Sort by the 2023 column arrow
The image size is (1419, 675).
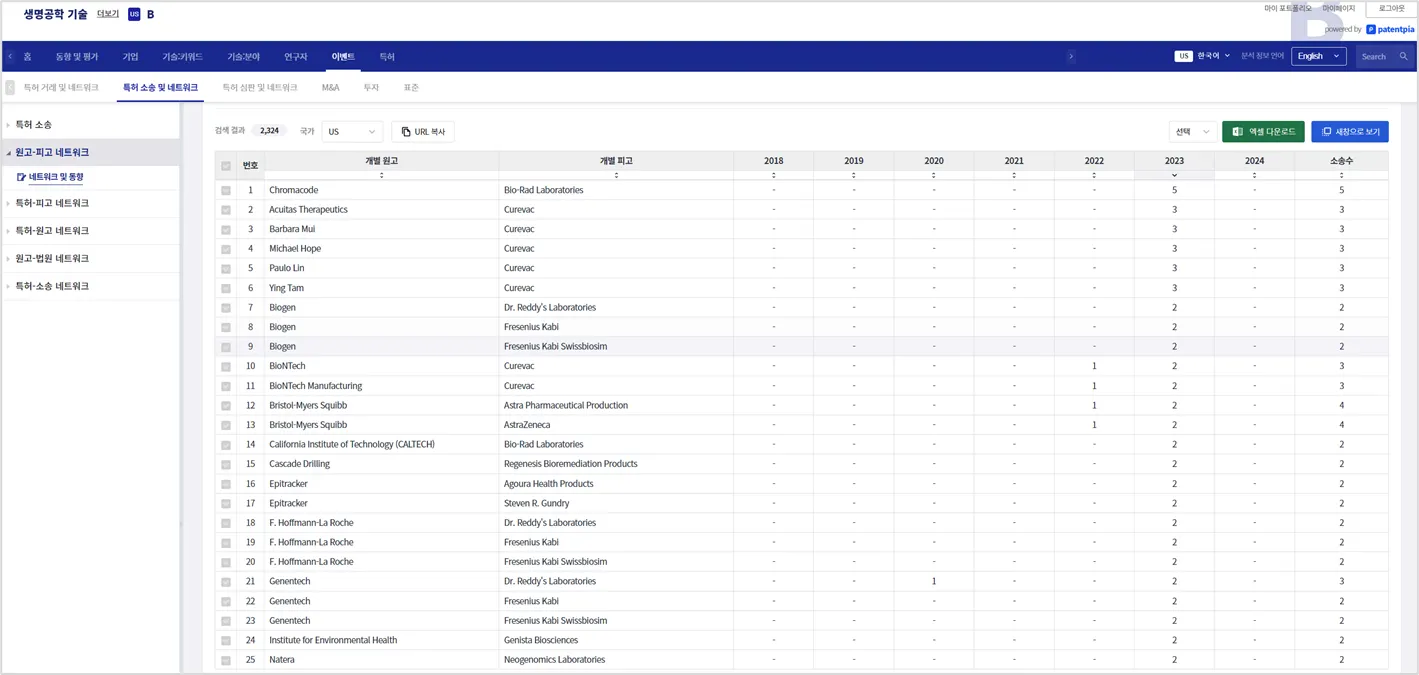pyautogui.click(x=1174, y=175)
